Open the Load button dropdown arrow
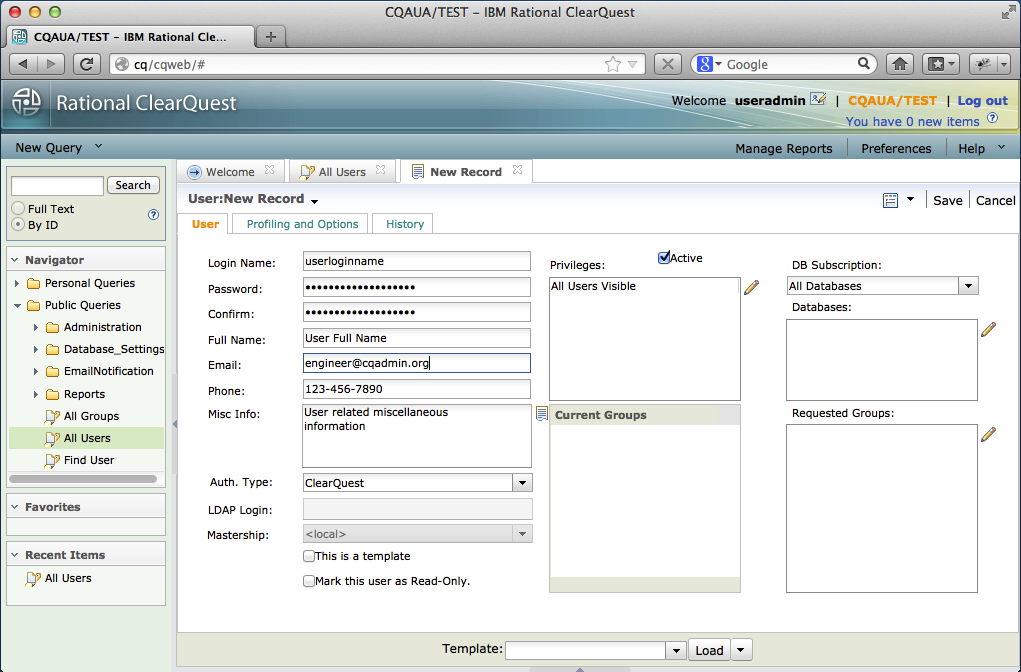Screen dimensions: 1021x672 pyautogui.click(x=741, y=650)
